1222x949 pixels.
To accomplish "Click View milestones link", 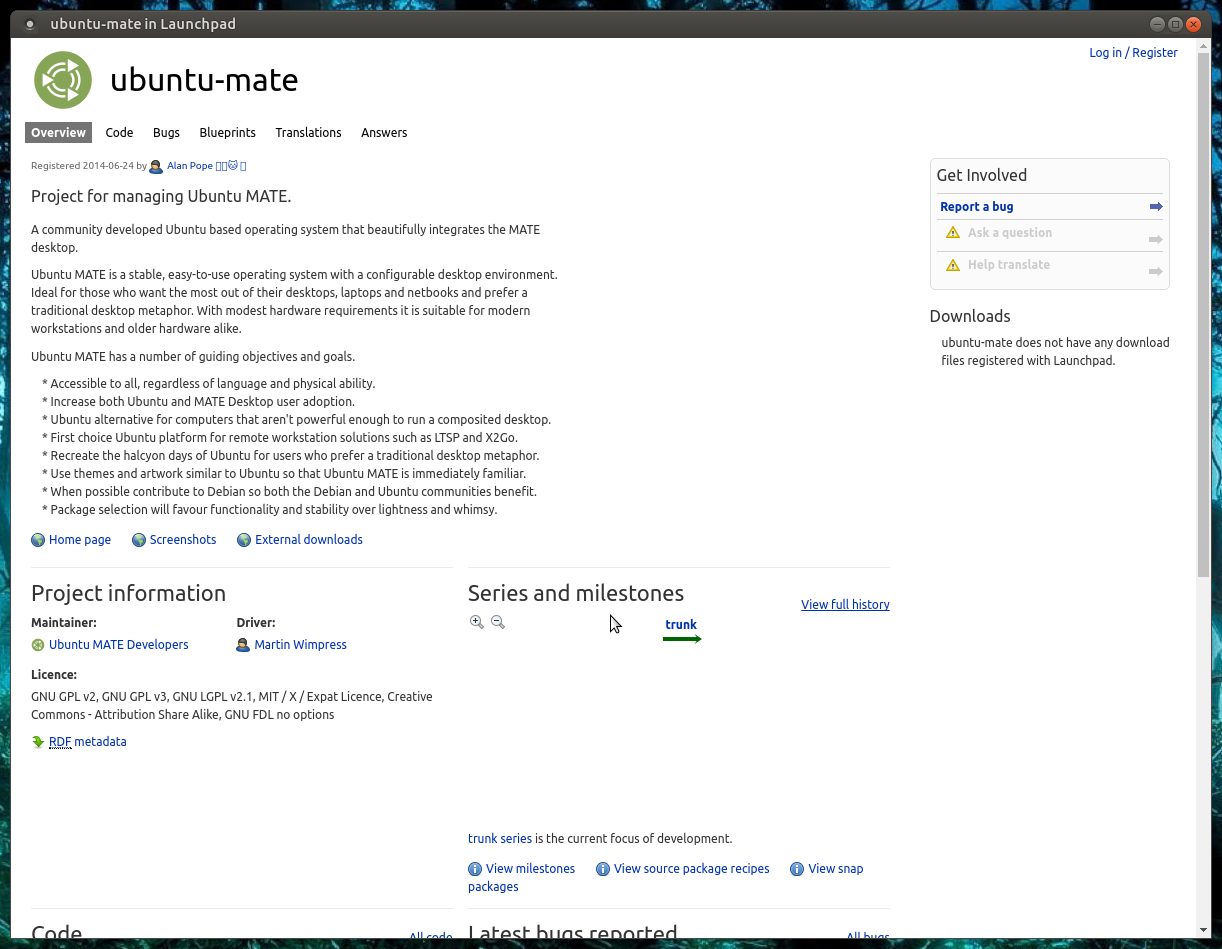I will (530, 869).
